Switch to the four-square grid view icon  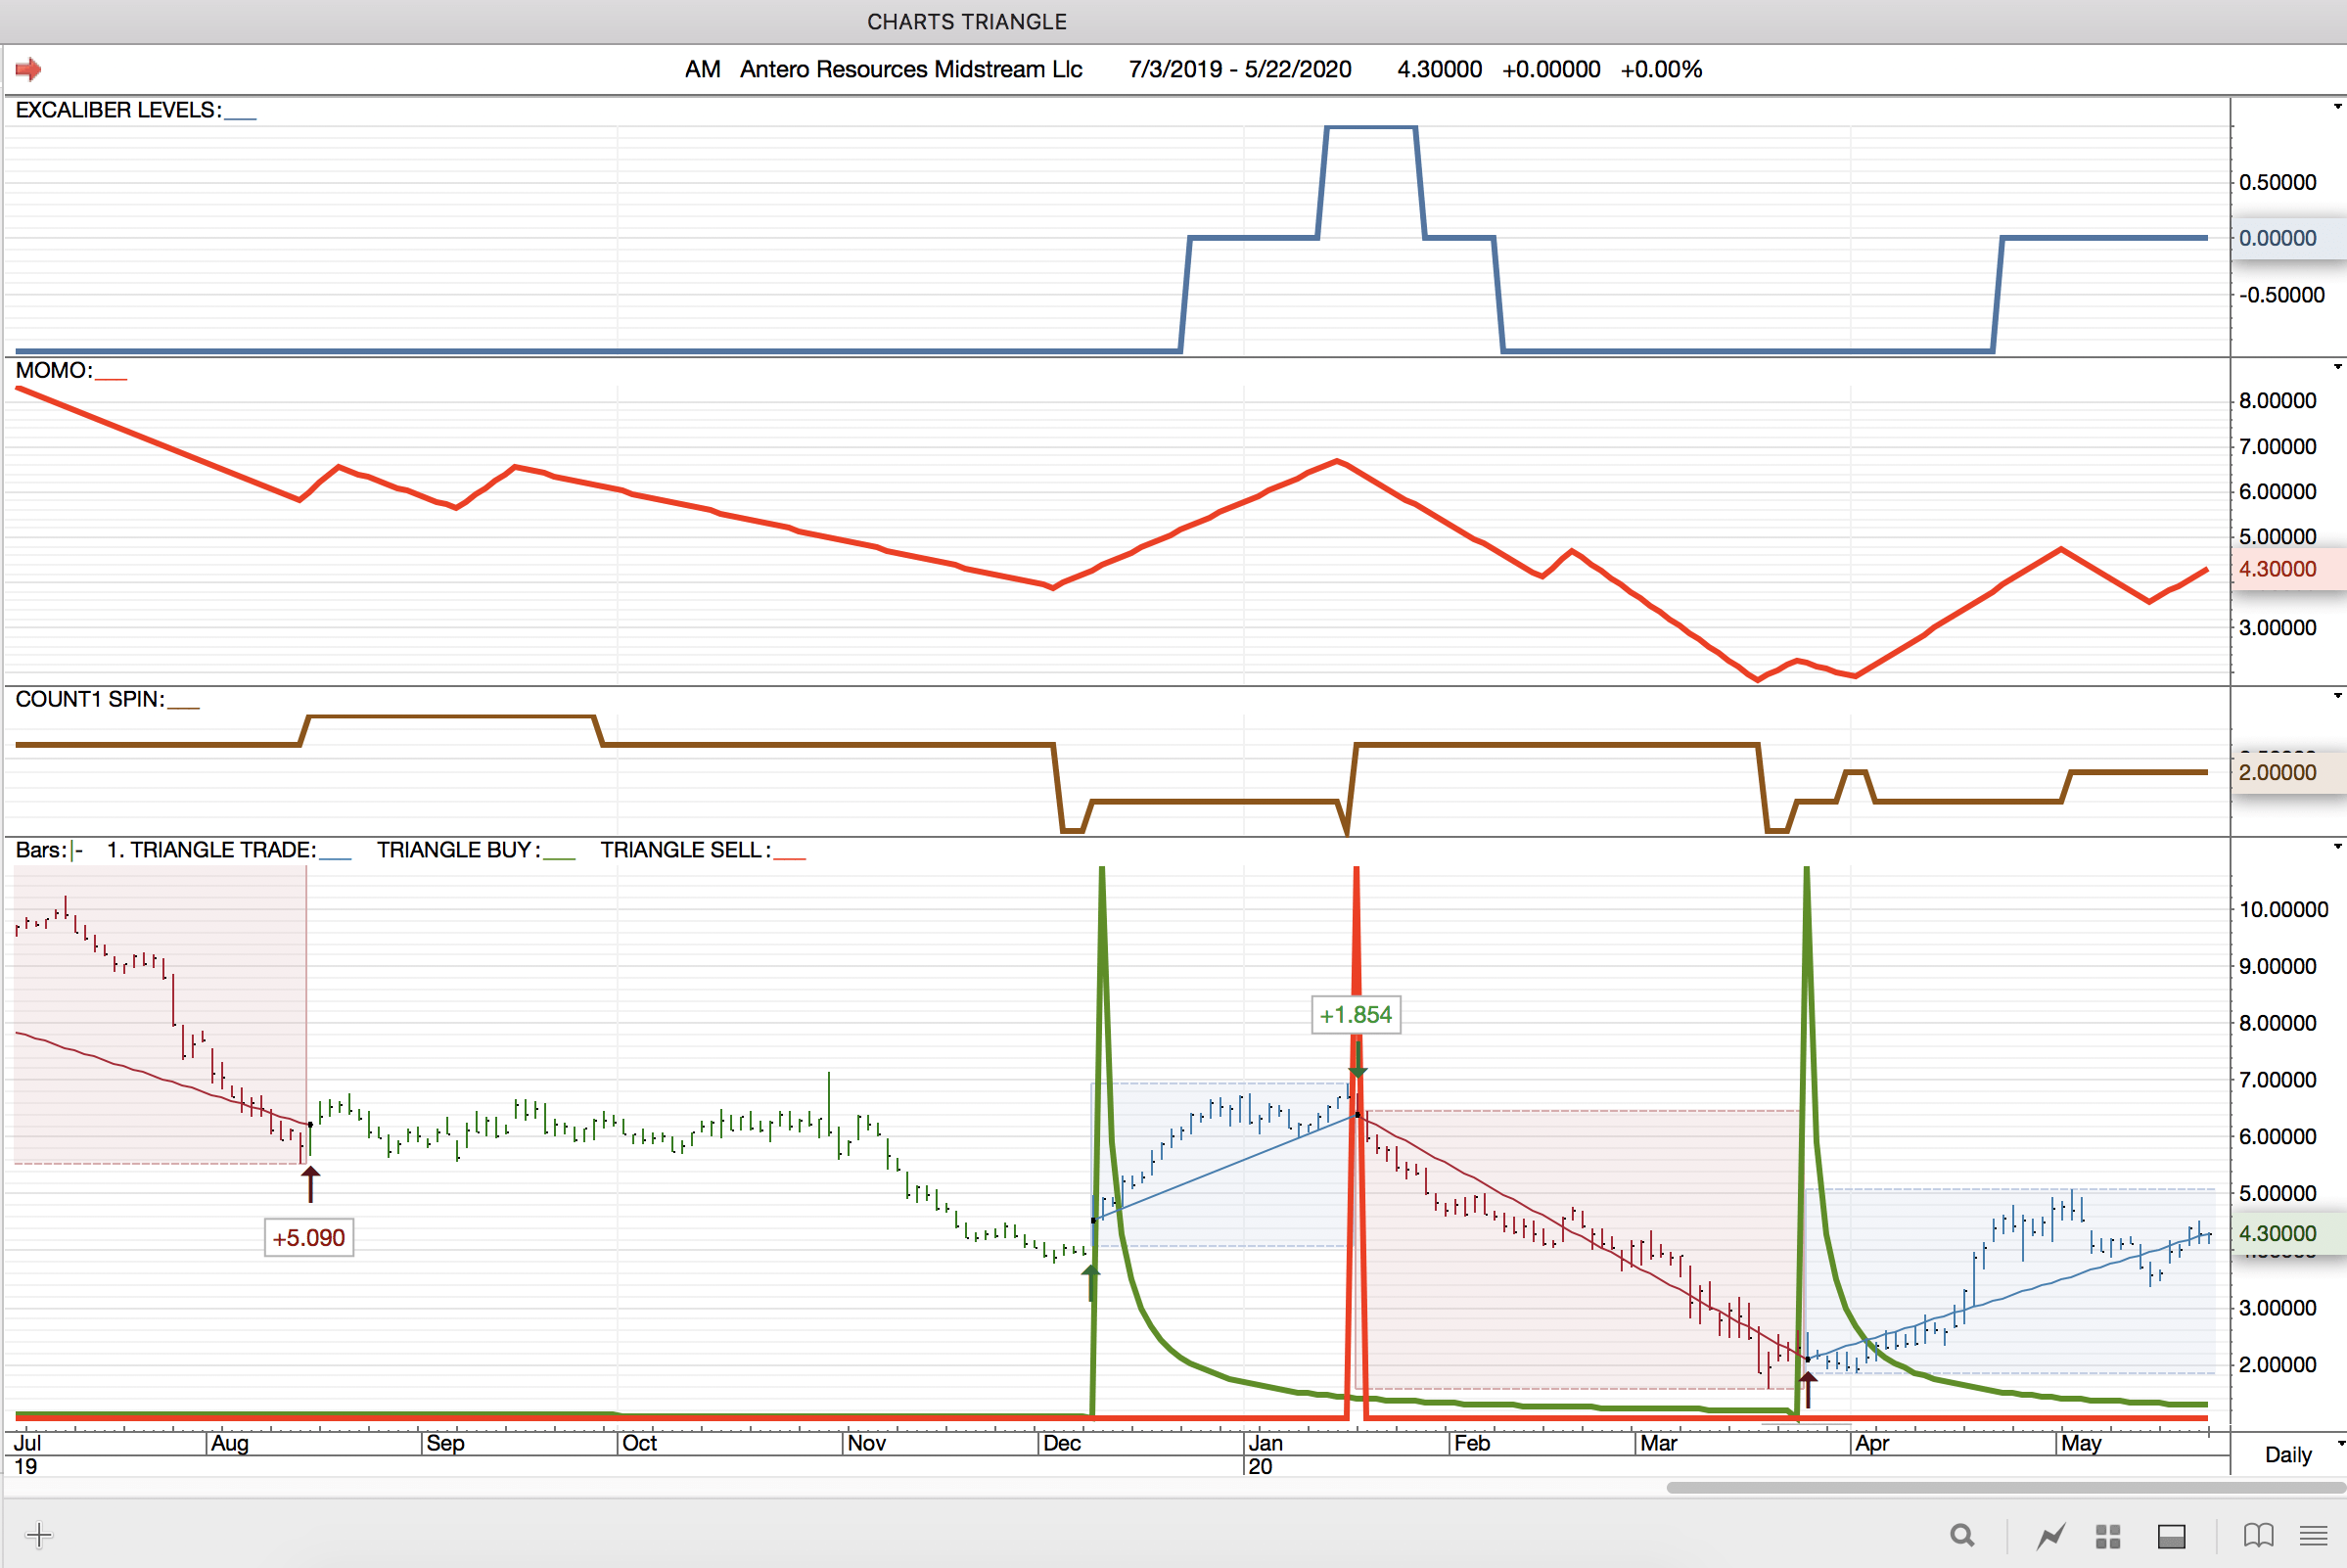tap(2108, 1535)
